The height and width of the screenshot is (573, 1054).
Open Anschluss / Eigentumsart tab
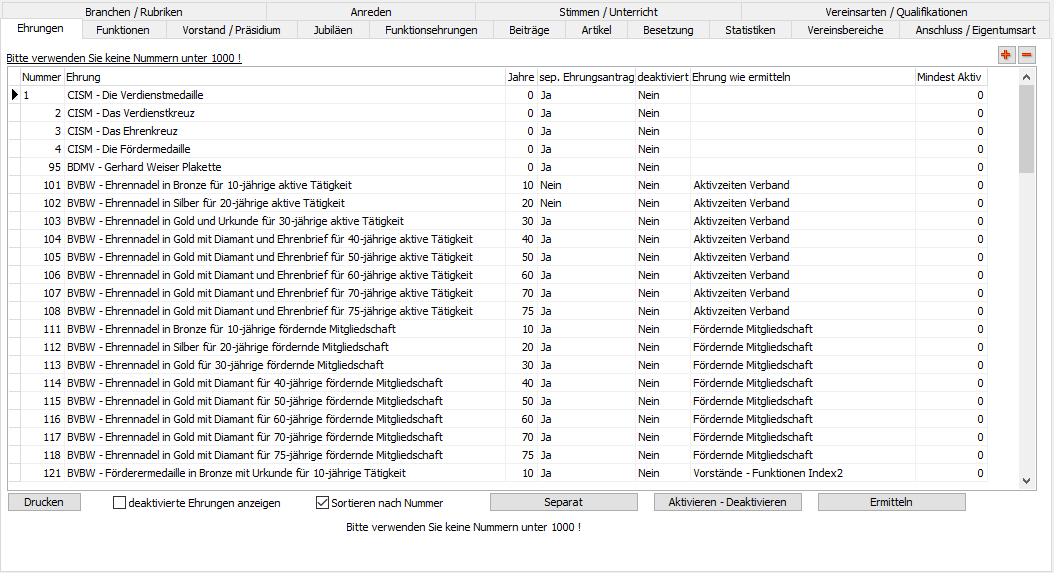(x=975, y=30)
